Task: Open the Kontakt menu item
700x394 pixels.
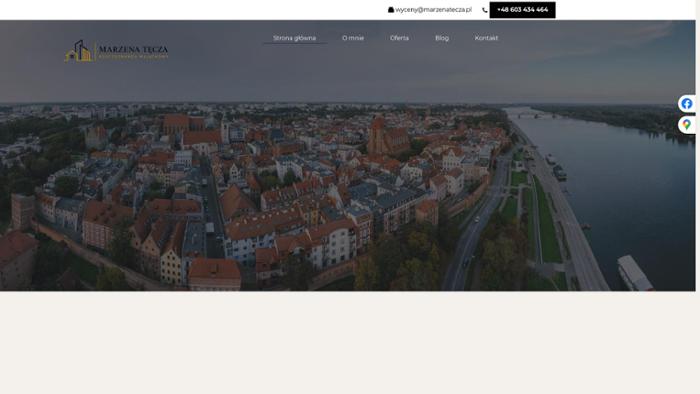Action: tap(486, 38)
